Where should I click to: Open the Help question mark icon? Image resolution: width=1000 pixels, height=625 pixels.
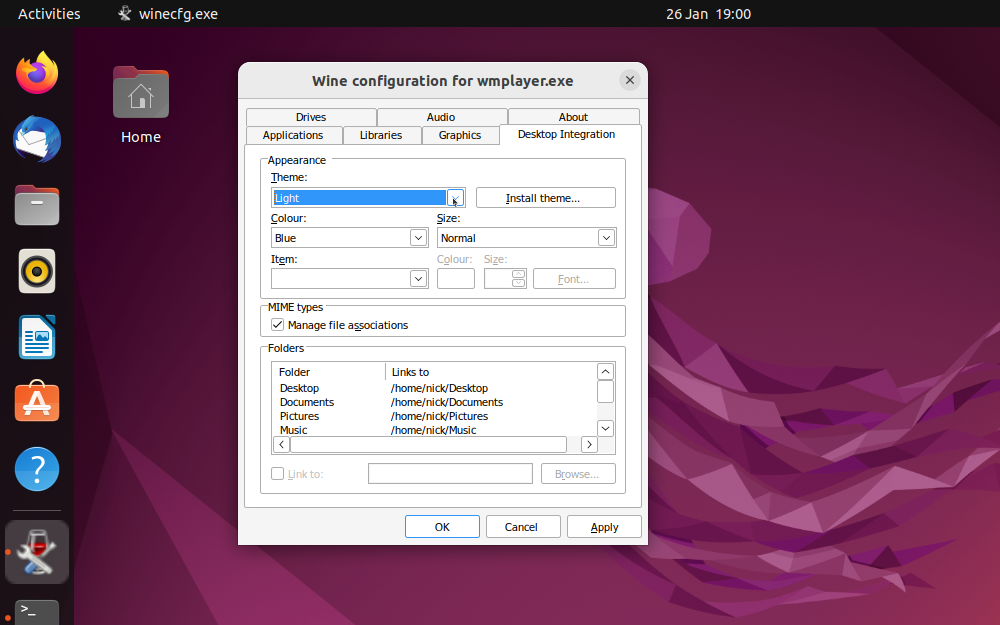coord(37,469)
